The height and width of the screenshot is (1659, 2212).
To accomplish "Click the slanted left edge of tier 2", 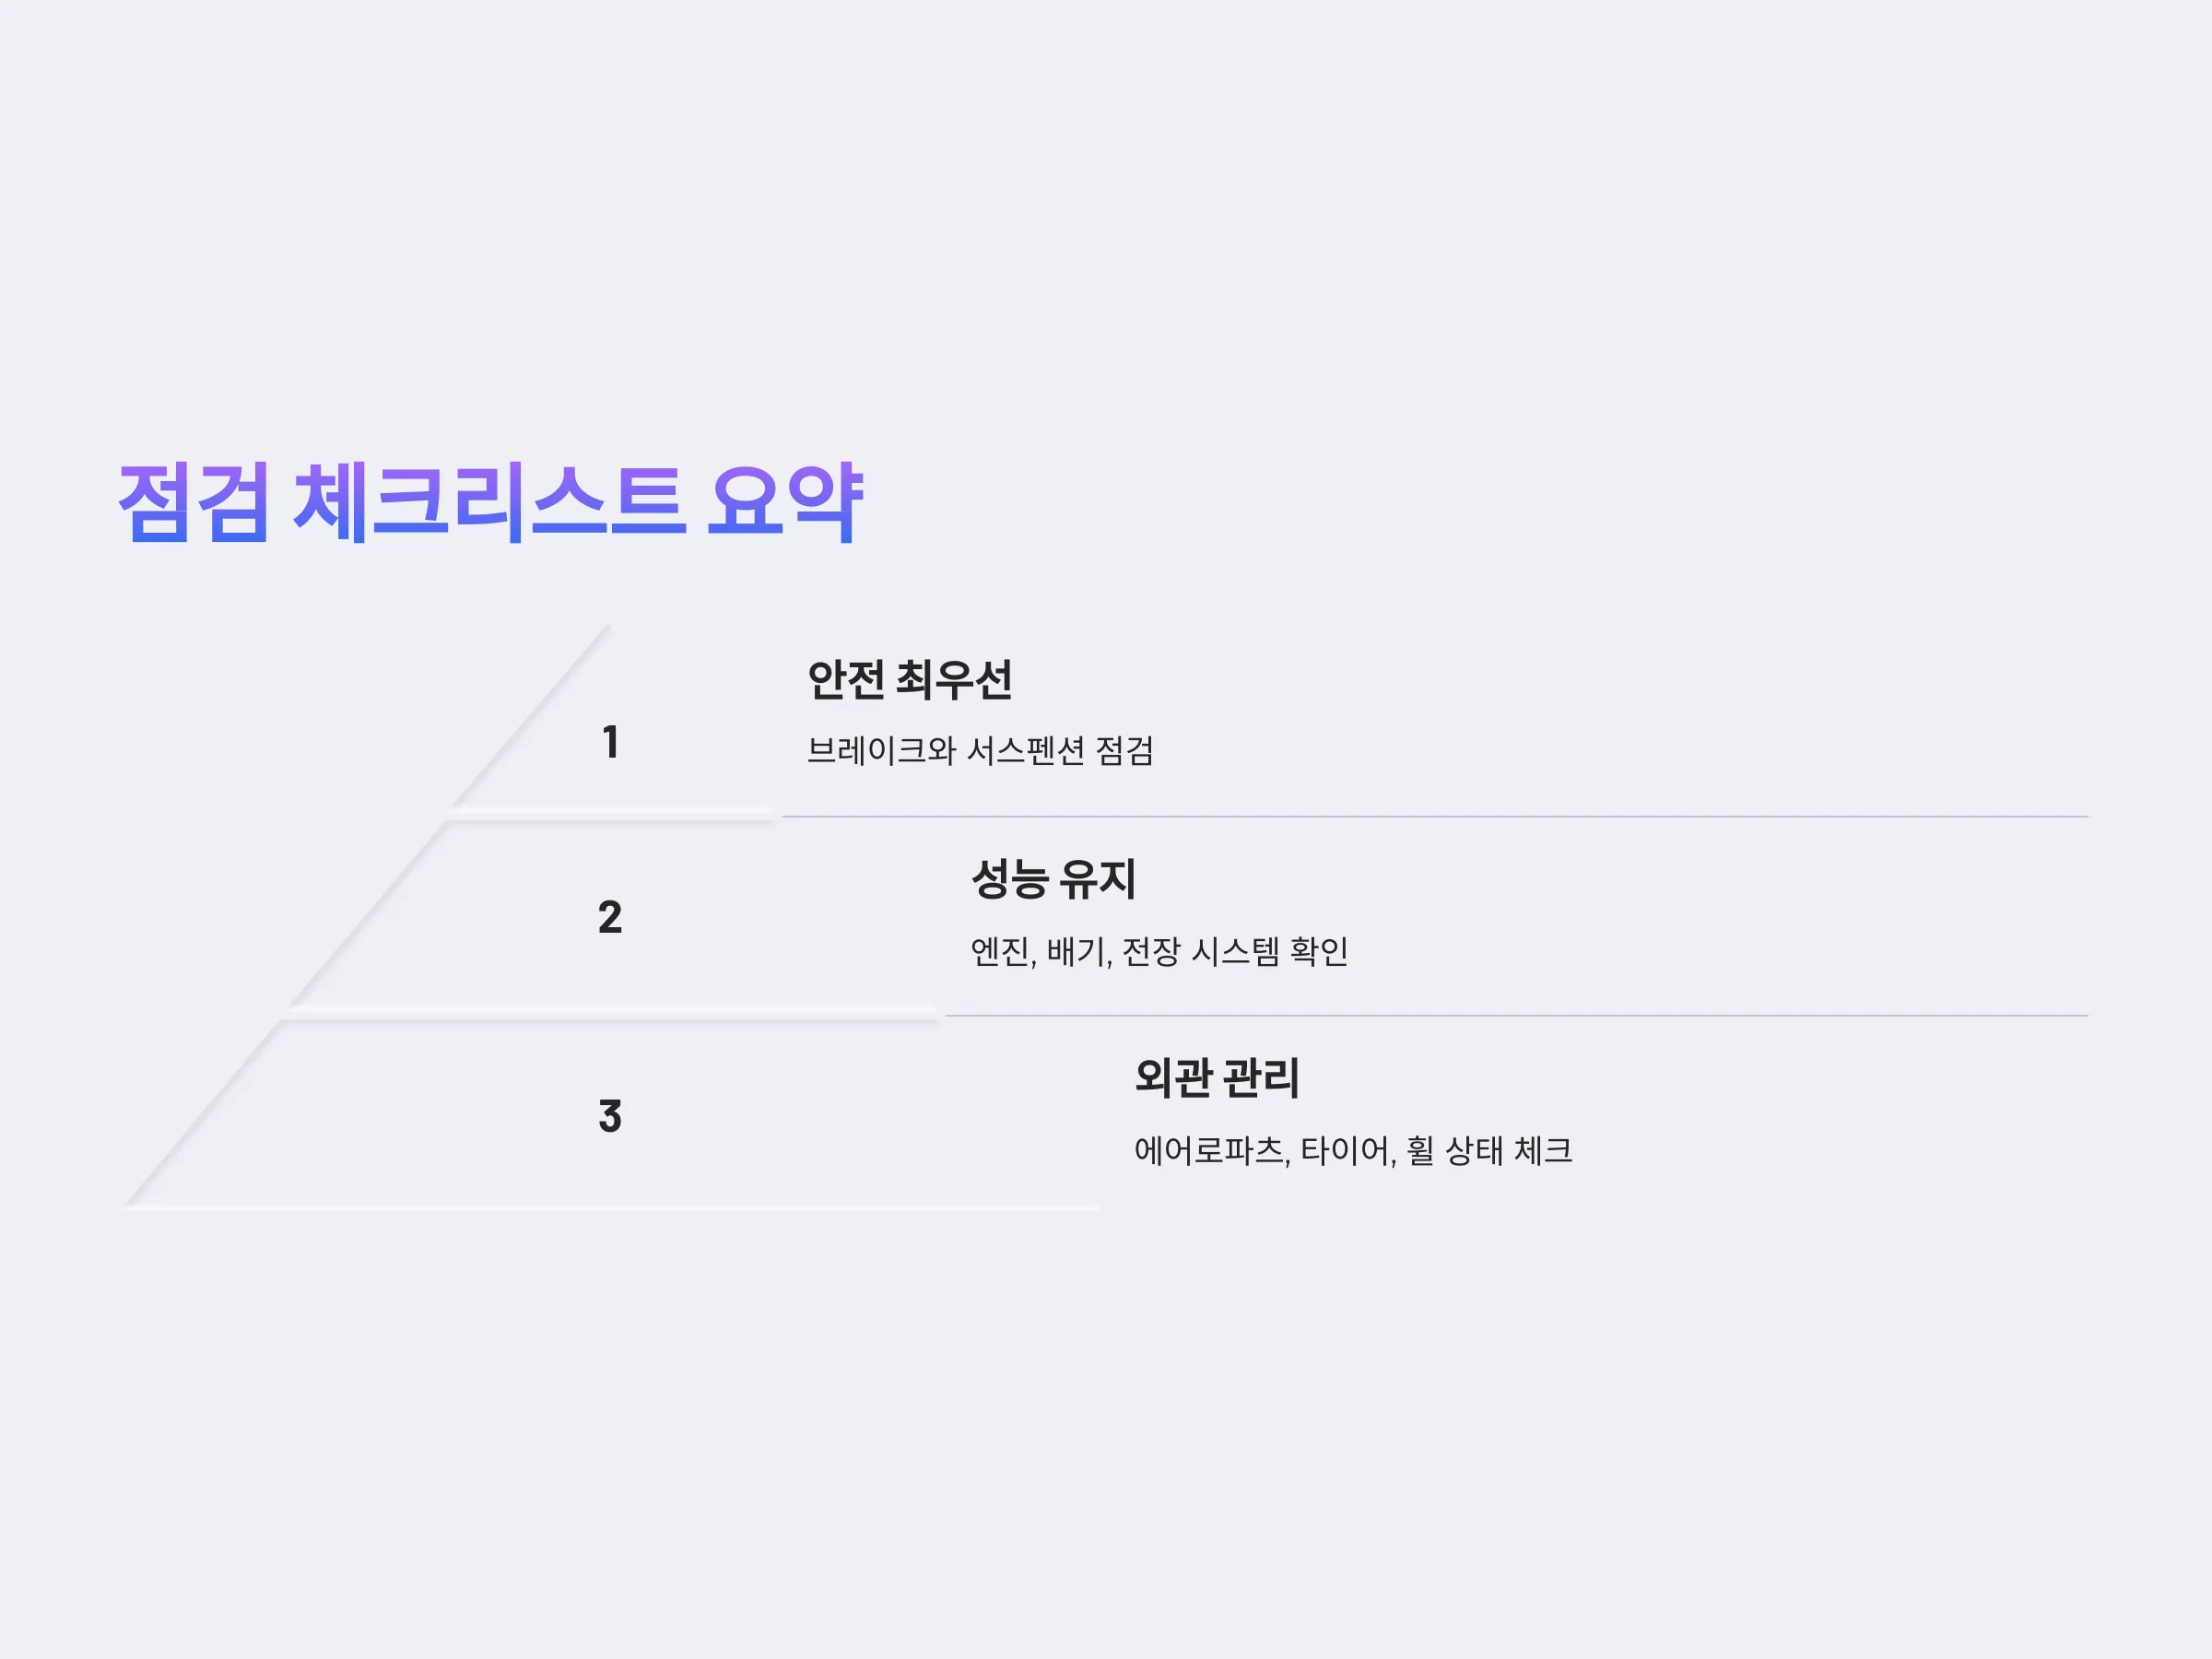I will [x=367, y=914].
